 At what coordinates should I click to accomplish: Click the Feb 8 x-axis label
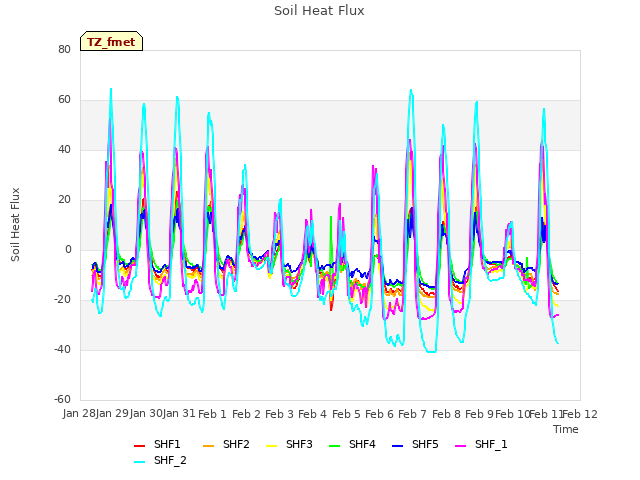coord(446,414)
